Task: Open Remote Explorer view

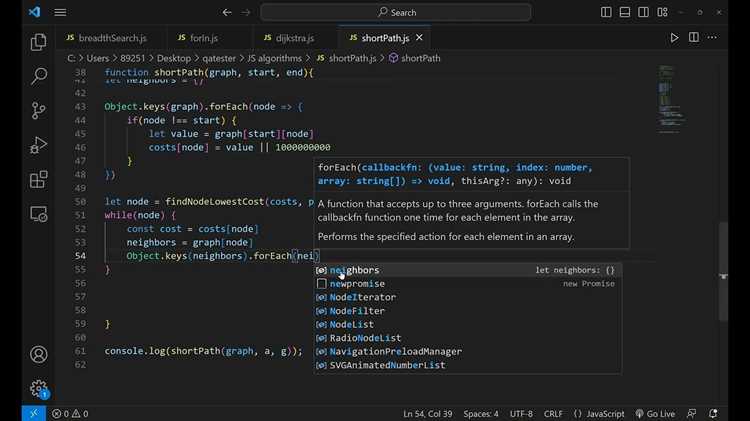Action: coord(38,214)
